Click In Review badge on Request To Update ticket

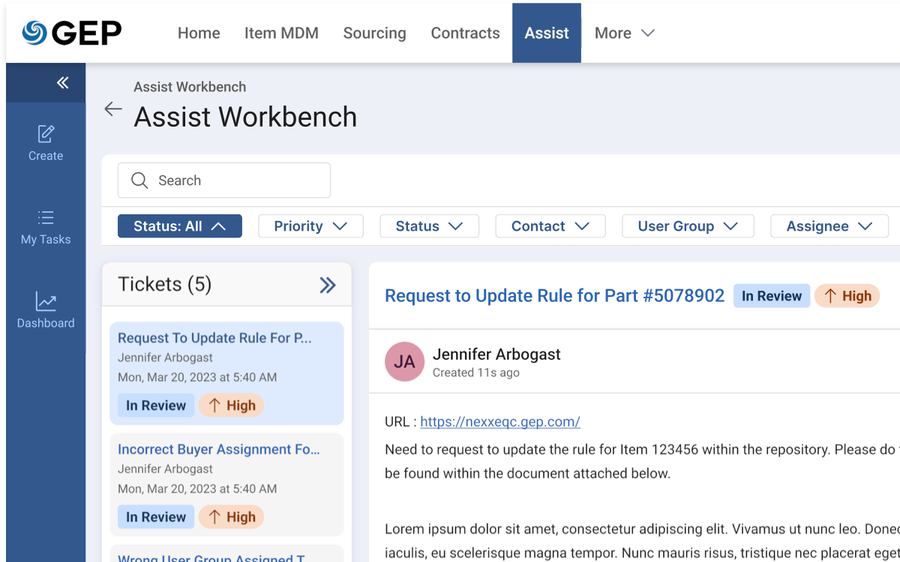156,405
